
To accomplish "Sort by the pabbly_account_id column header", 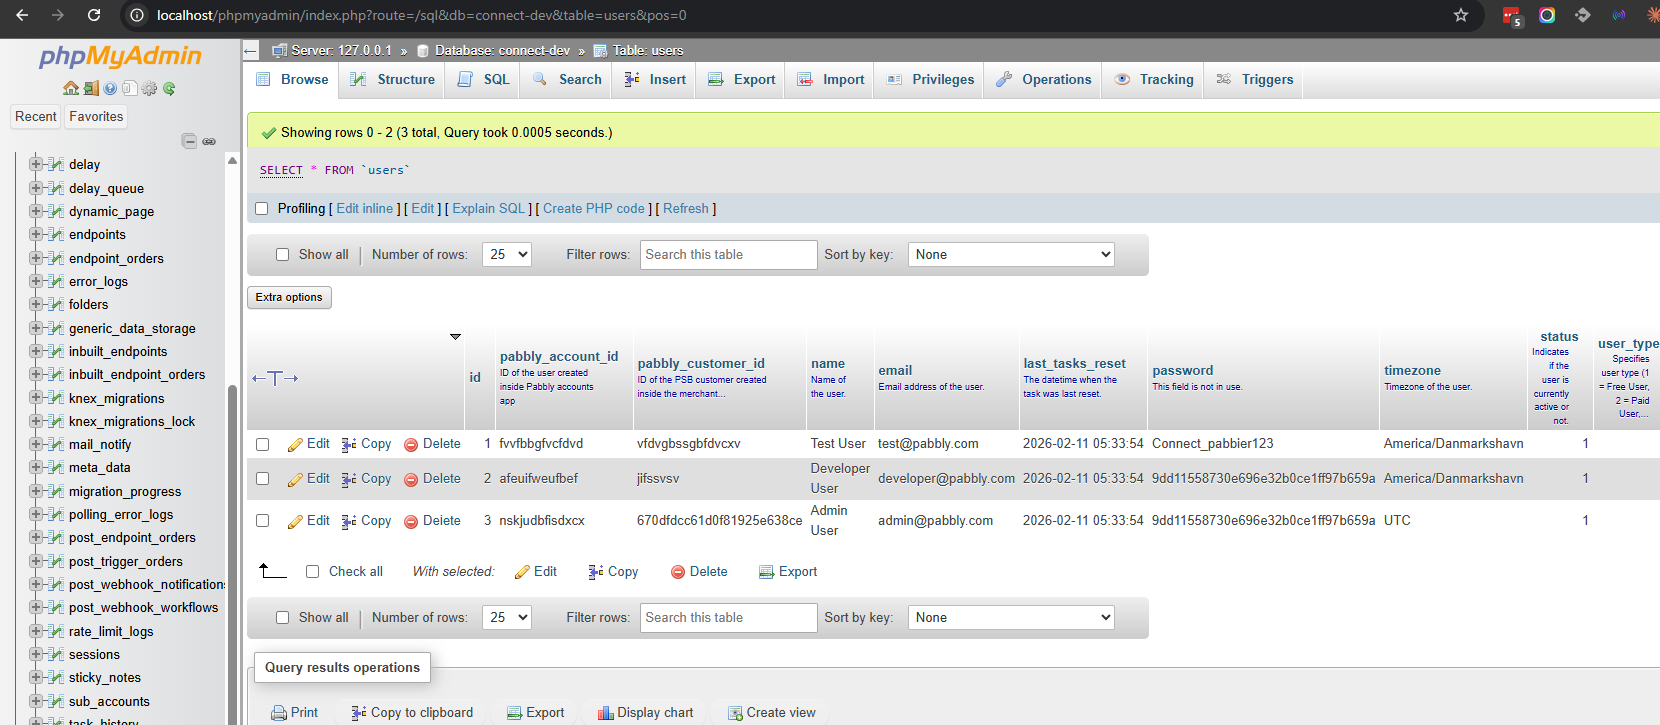I will point(559,356).
